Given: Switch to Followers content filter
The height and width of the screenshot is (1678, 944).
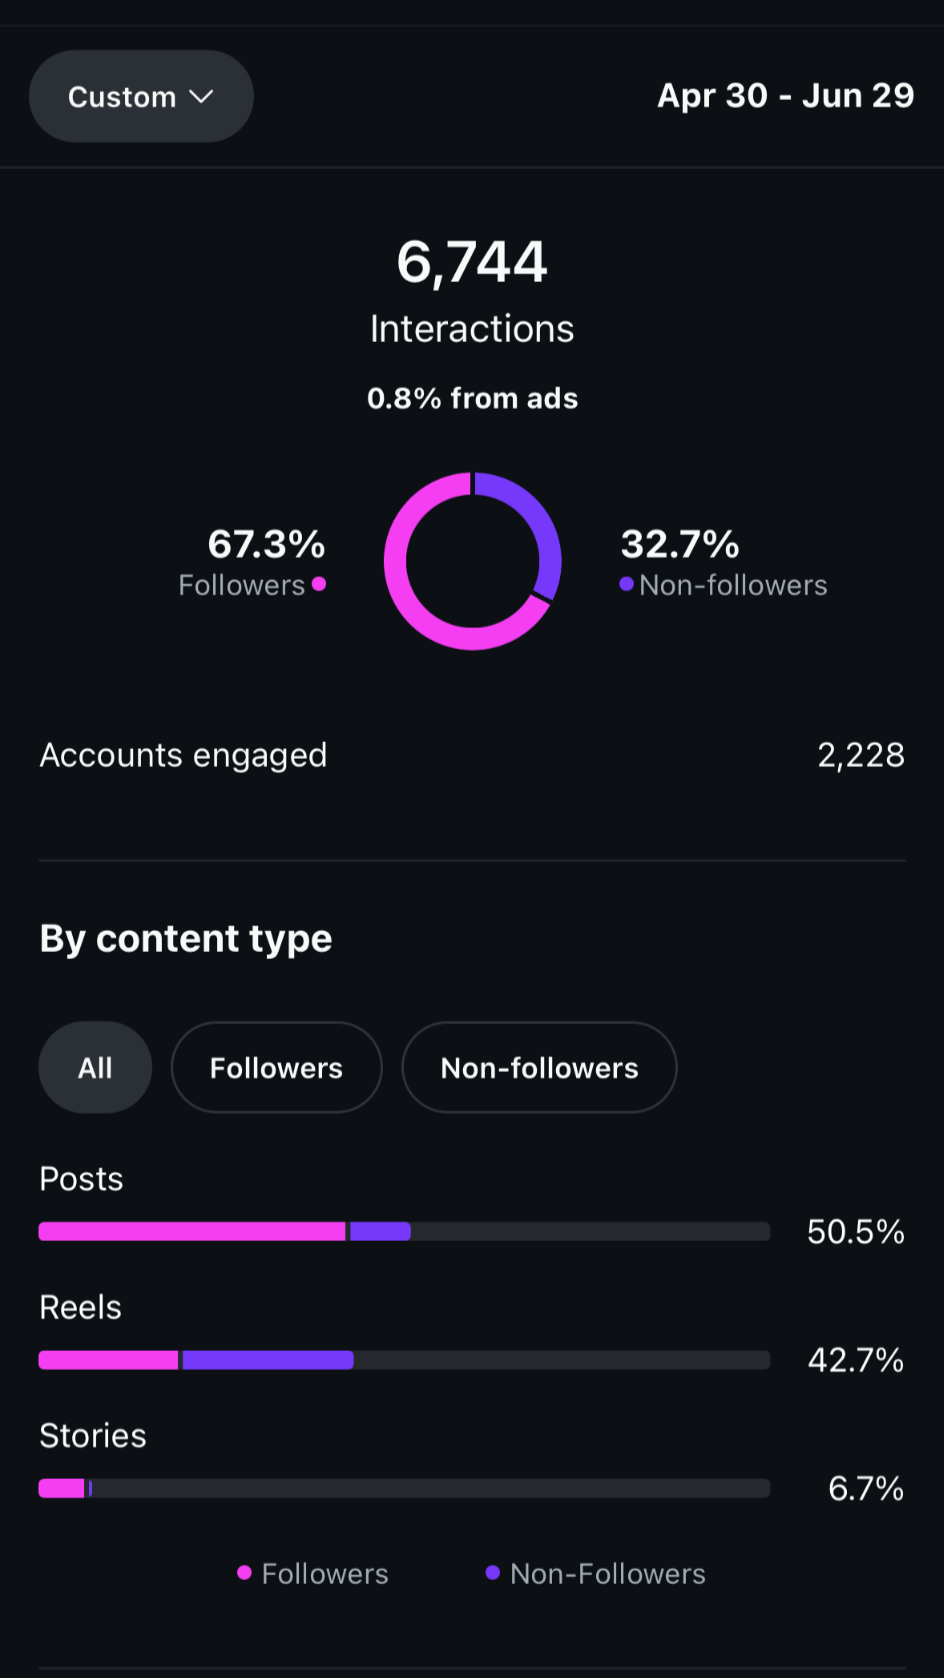Looking at the screenshot, I should 276,1067.
